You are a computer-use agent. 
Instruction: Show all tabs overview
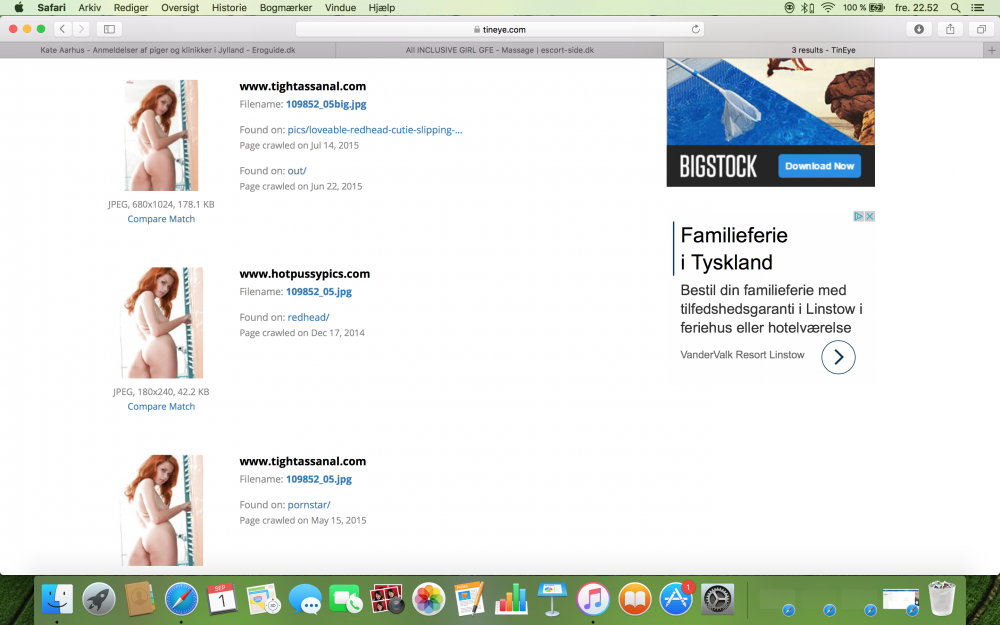[x=981, y=29]
